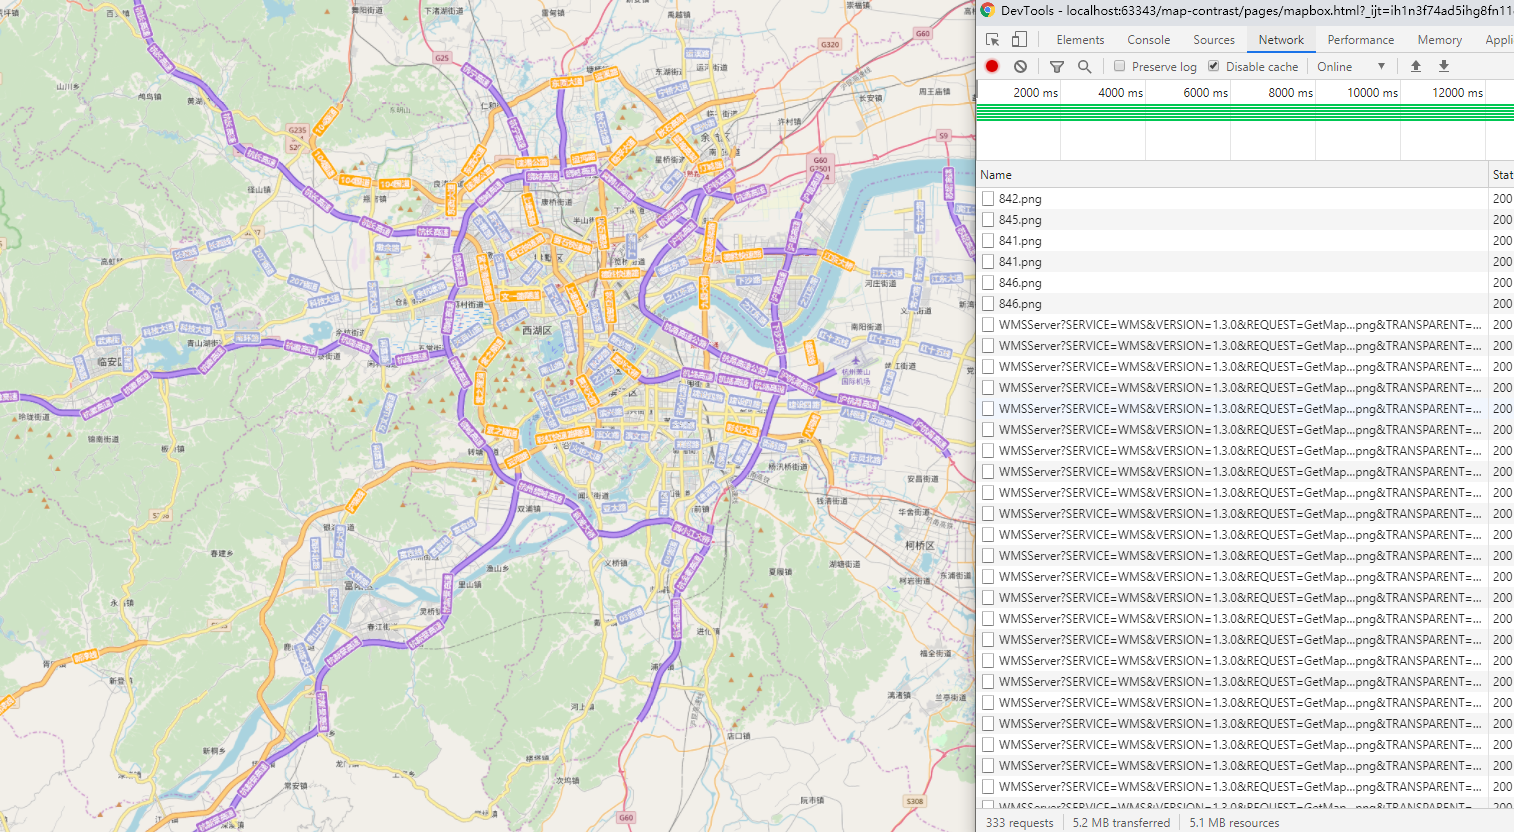1514x832 pixels.
Task: Select the 842.png request row
Action: tap(1020, 199)
